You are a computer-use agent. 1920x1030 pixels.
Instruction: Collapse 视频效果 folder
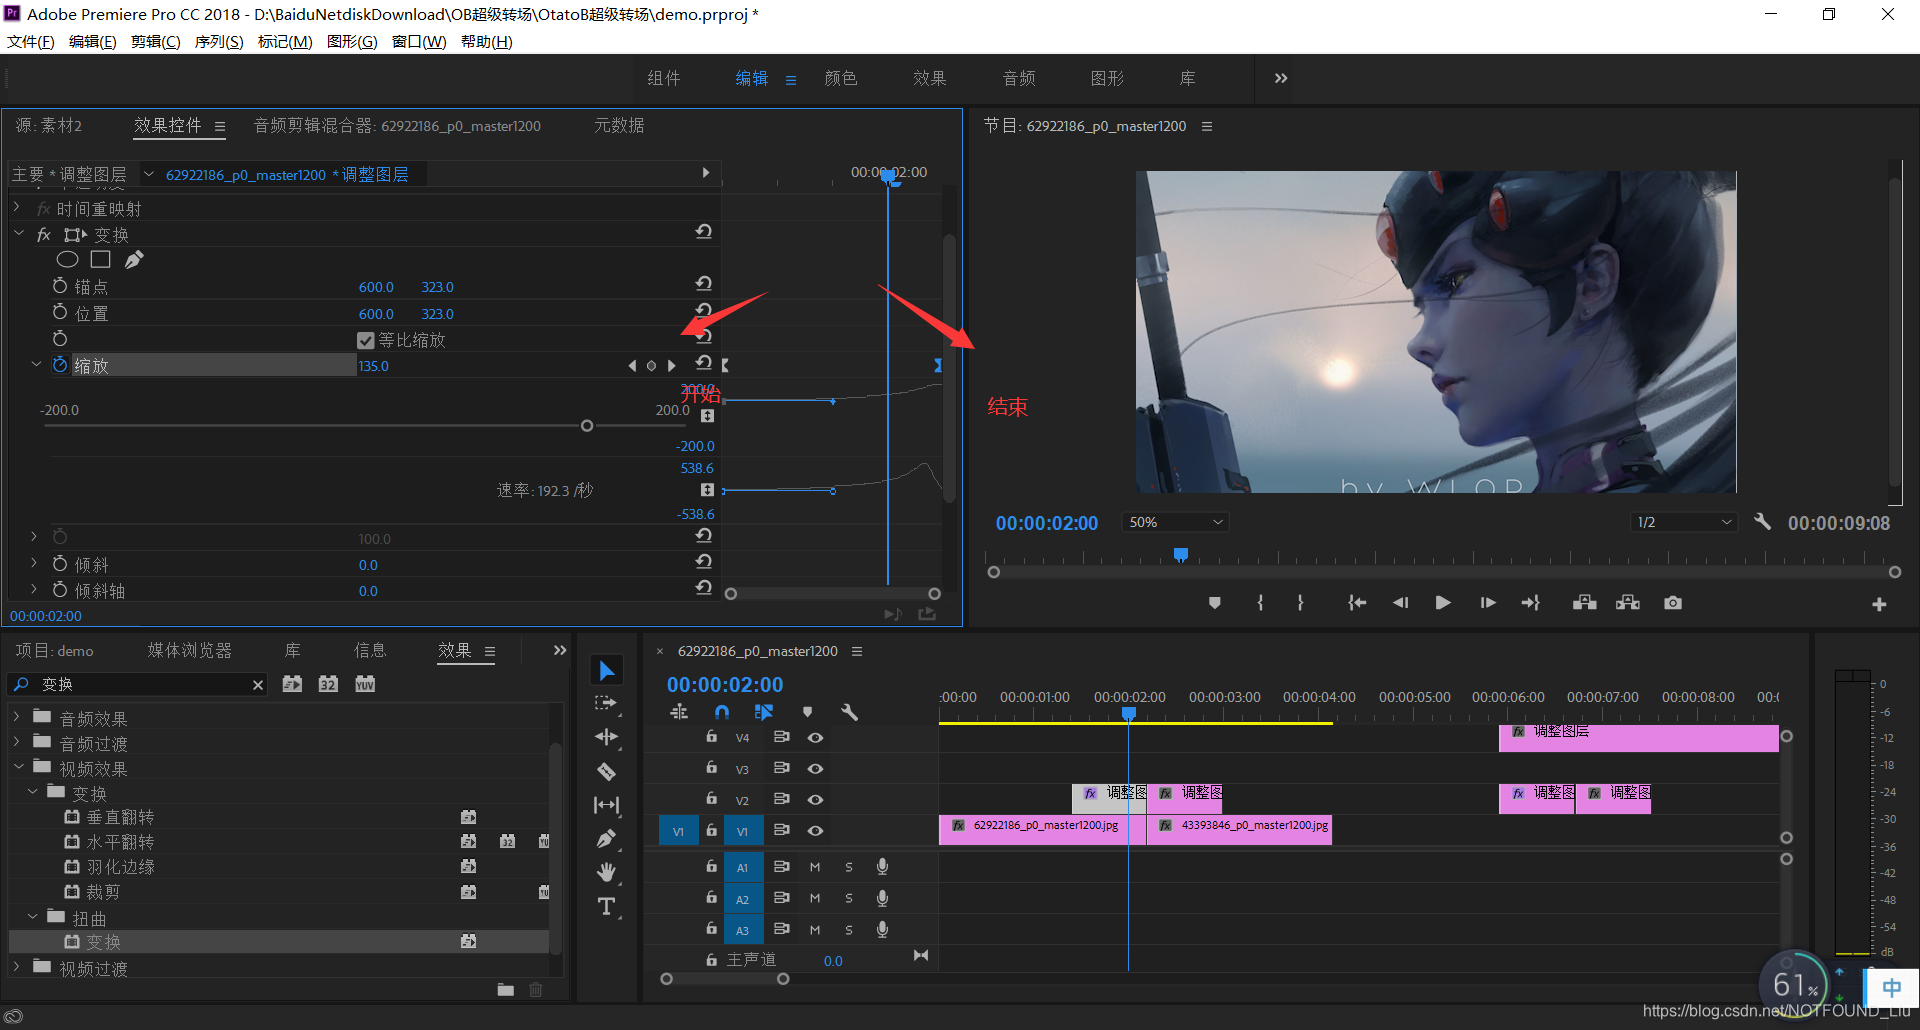18,767
